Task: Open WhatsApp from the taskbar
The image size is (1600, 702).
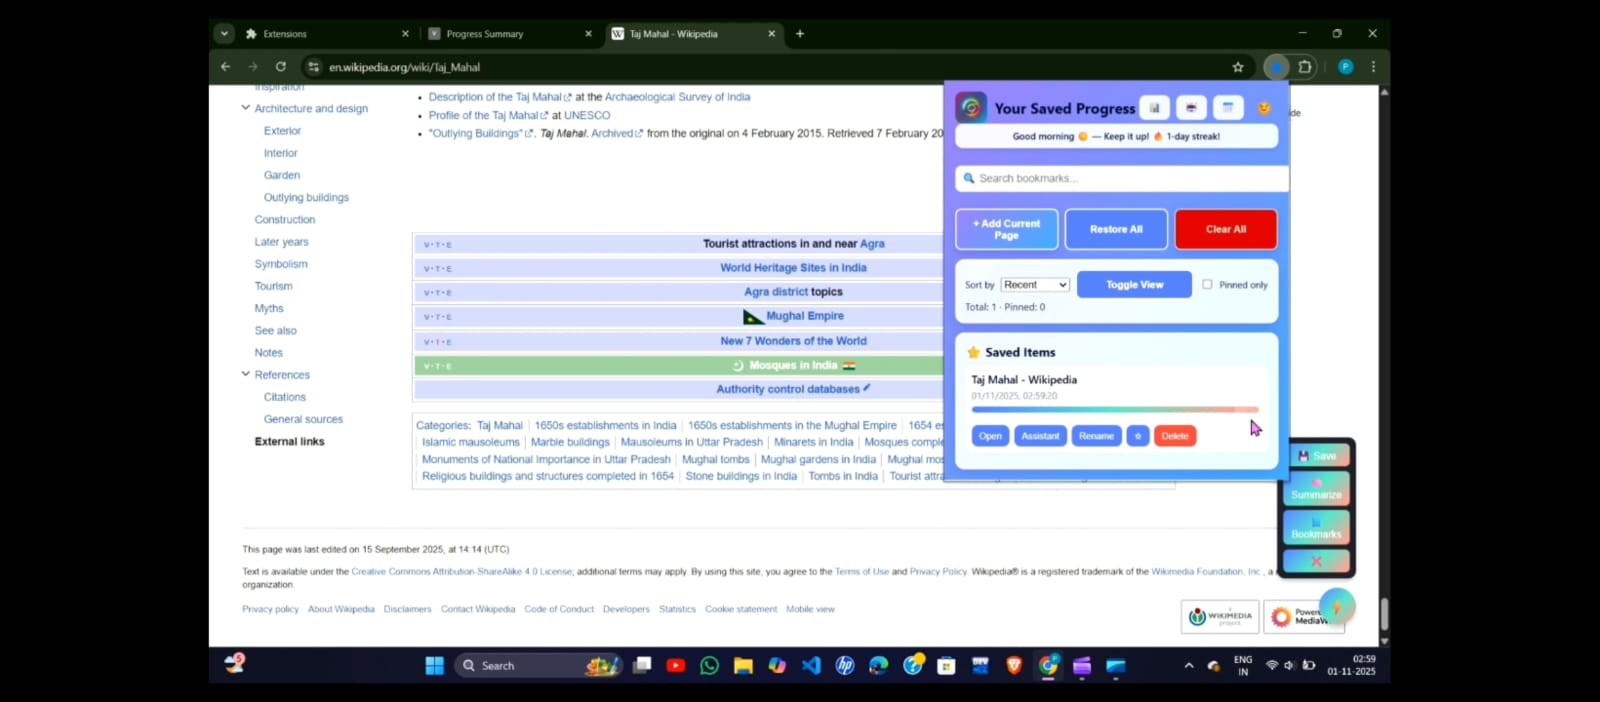Action: [x=709, y=665]
